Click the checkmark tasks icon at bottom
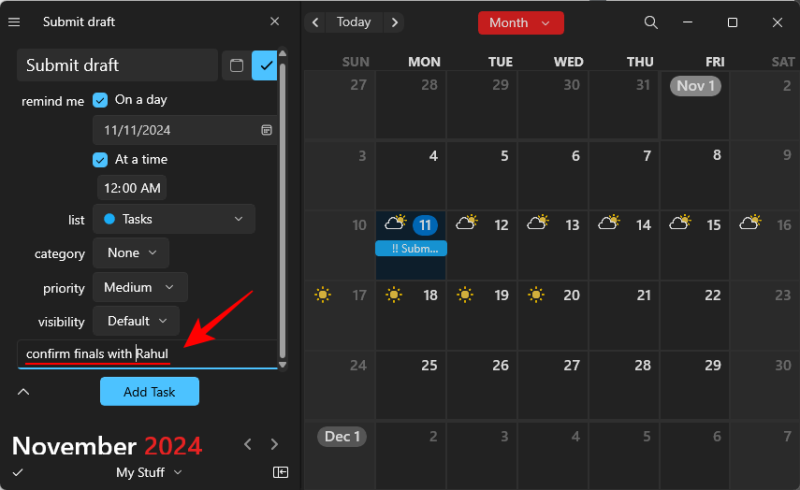The width and height of the screenshot is (800, 490). coord(18,472)
